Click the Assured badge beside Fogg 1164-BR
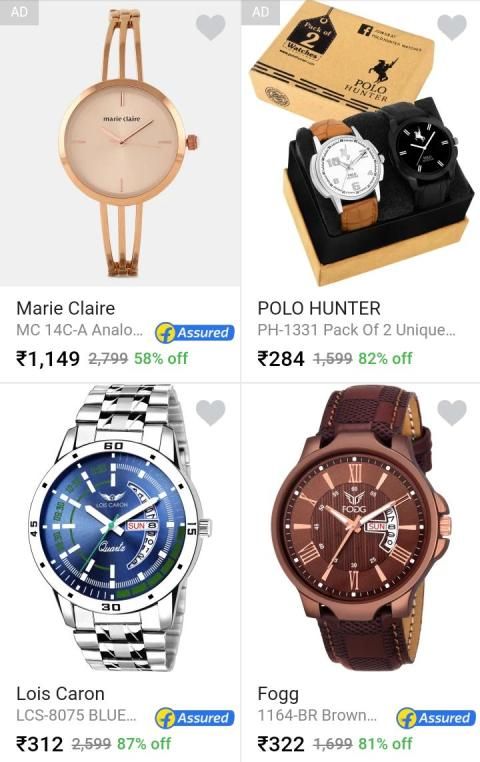This screenshot has height=762, width=480. tap(436, 718)
